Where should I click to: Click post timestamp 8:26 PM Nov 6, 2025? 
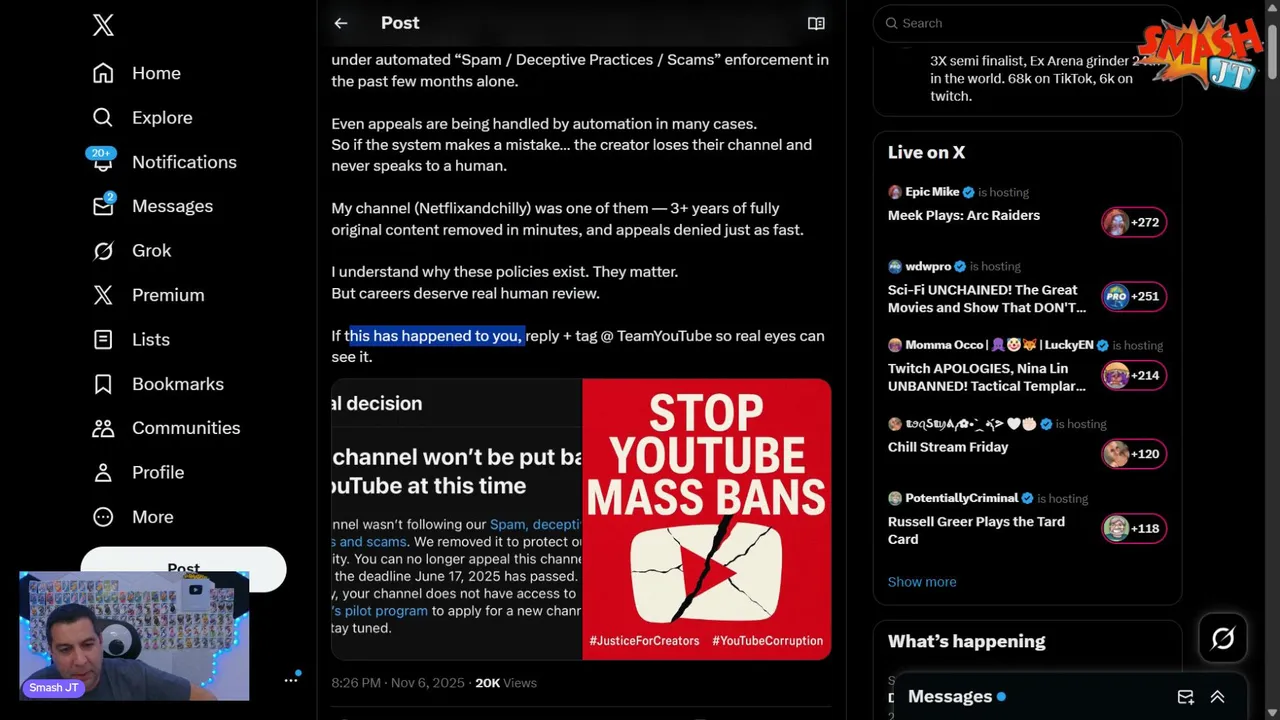click(398, 683)
